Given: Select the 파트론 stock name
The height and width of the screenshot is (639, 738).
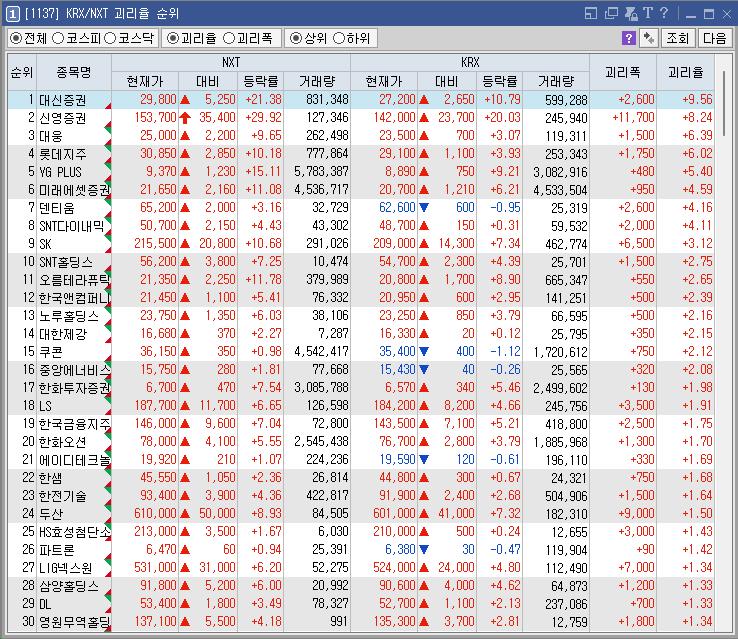Looking at the screenshot, I should (x=56, y=550).
